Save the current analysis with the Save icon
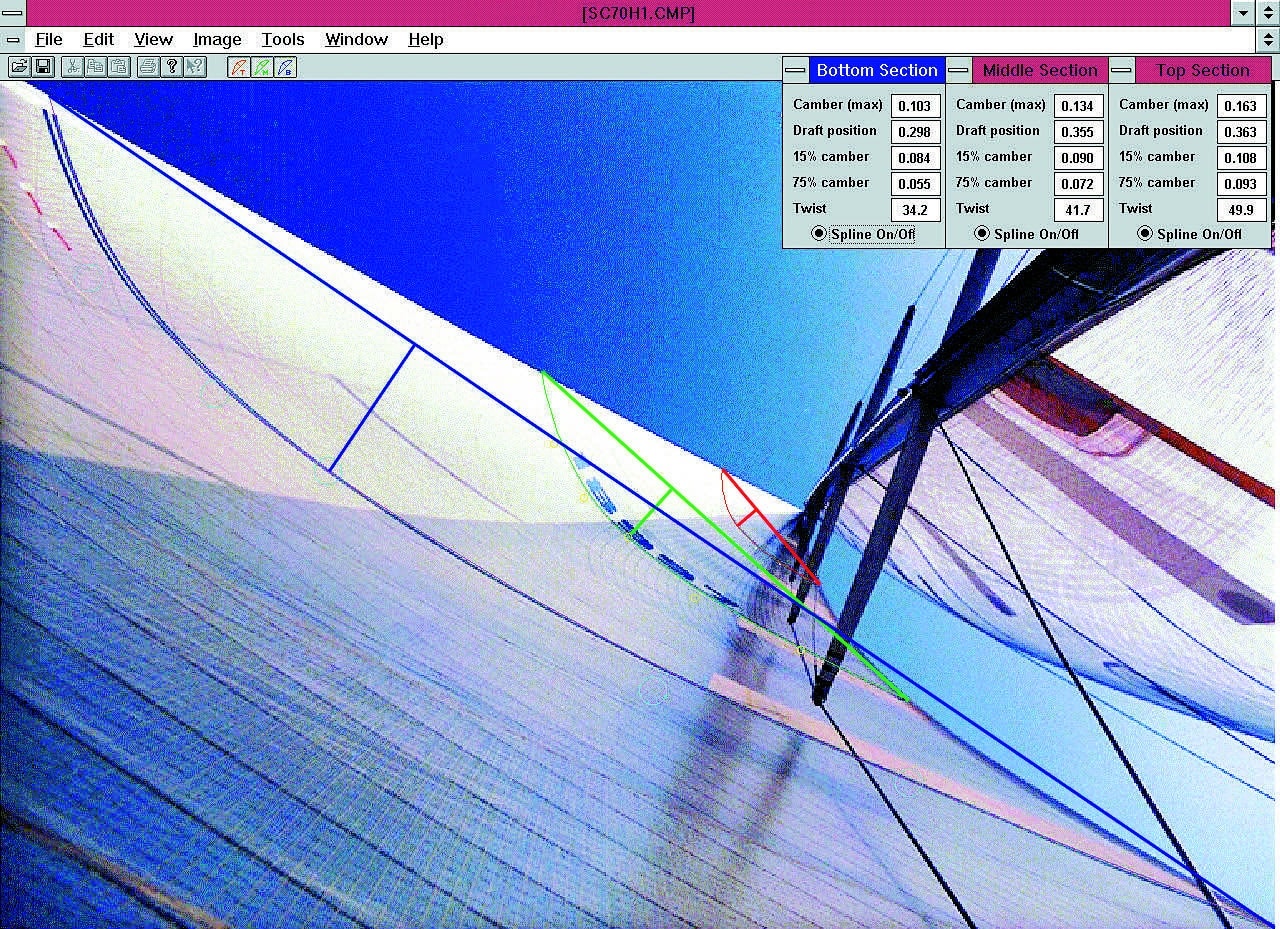This screenshot has height=929, width=1280. tap(44, 66)
